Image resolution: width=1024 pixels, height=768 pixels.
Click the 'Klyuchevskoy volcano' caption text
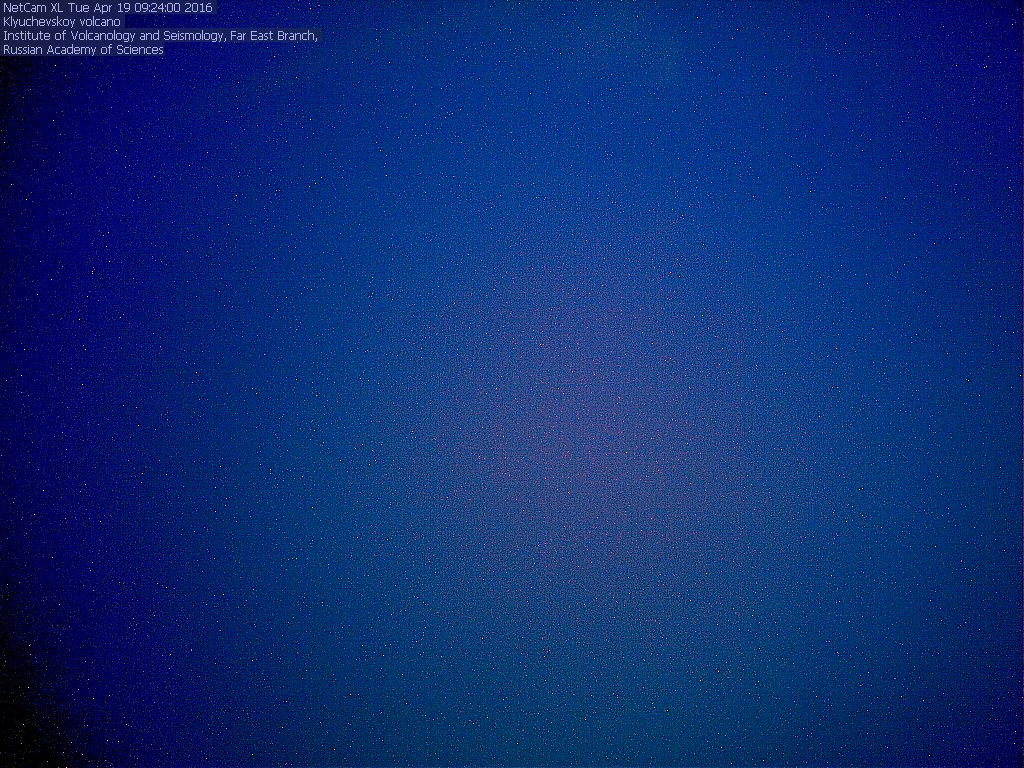(x=62, y=22)
